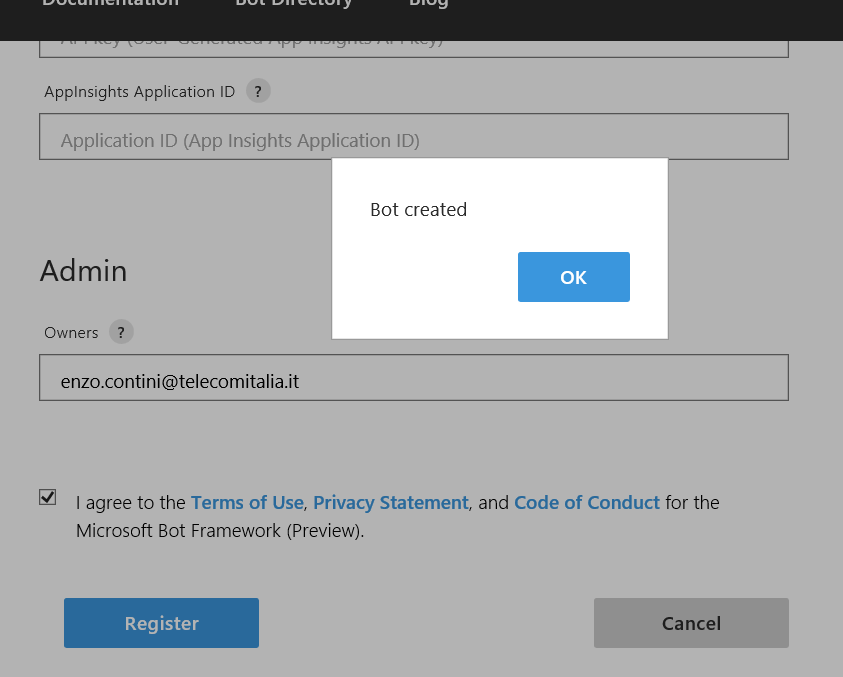Show help tooltip for Owners field
Image resolution: width=843 pixels, height=677 pixels.
[x=120, y=332]
